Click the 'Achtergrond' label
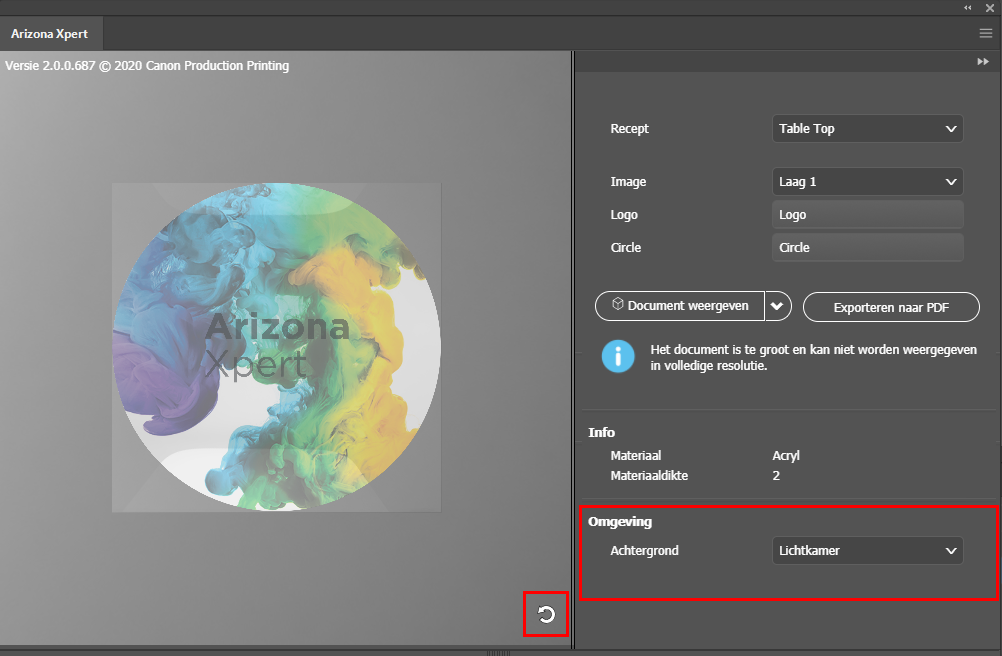 coord(644,551)
